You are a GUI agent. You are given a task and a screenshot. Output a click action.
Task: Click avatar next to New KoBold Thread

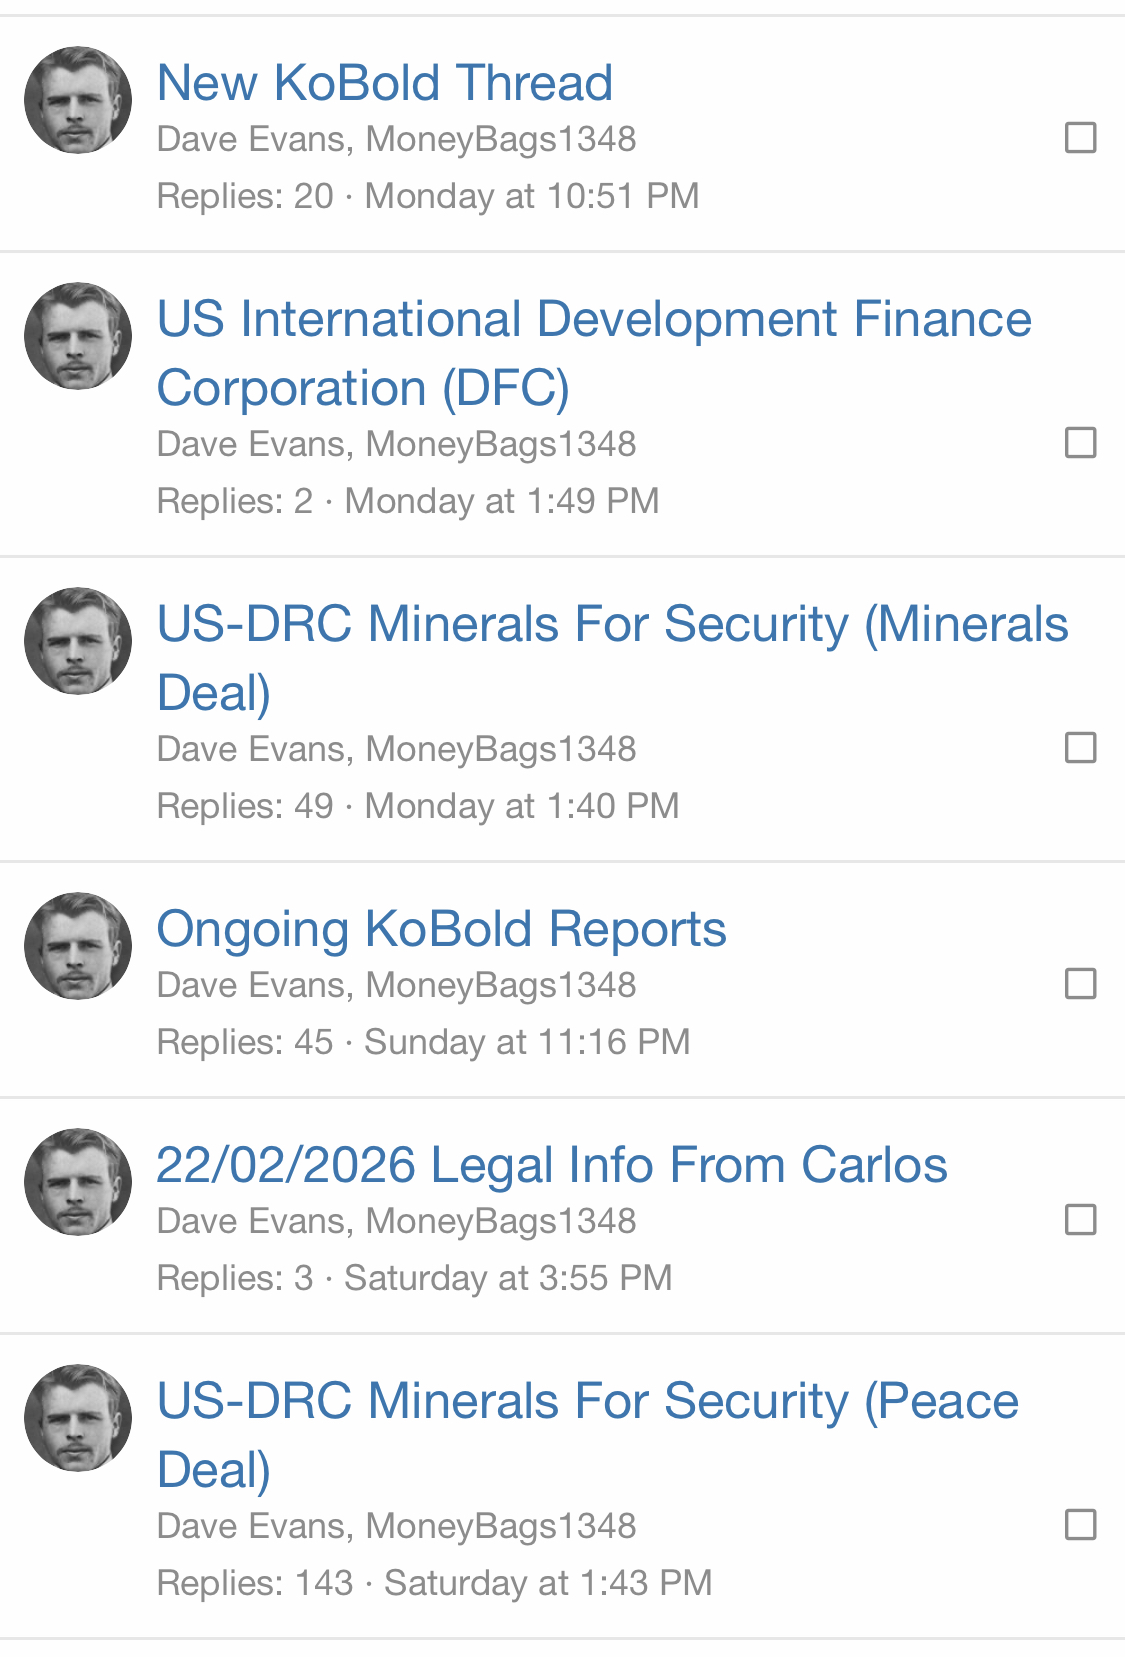pos(78,100)
